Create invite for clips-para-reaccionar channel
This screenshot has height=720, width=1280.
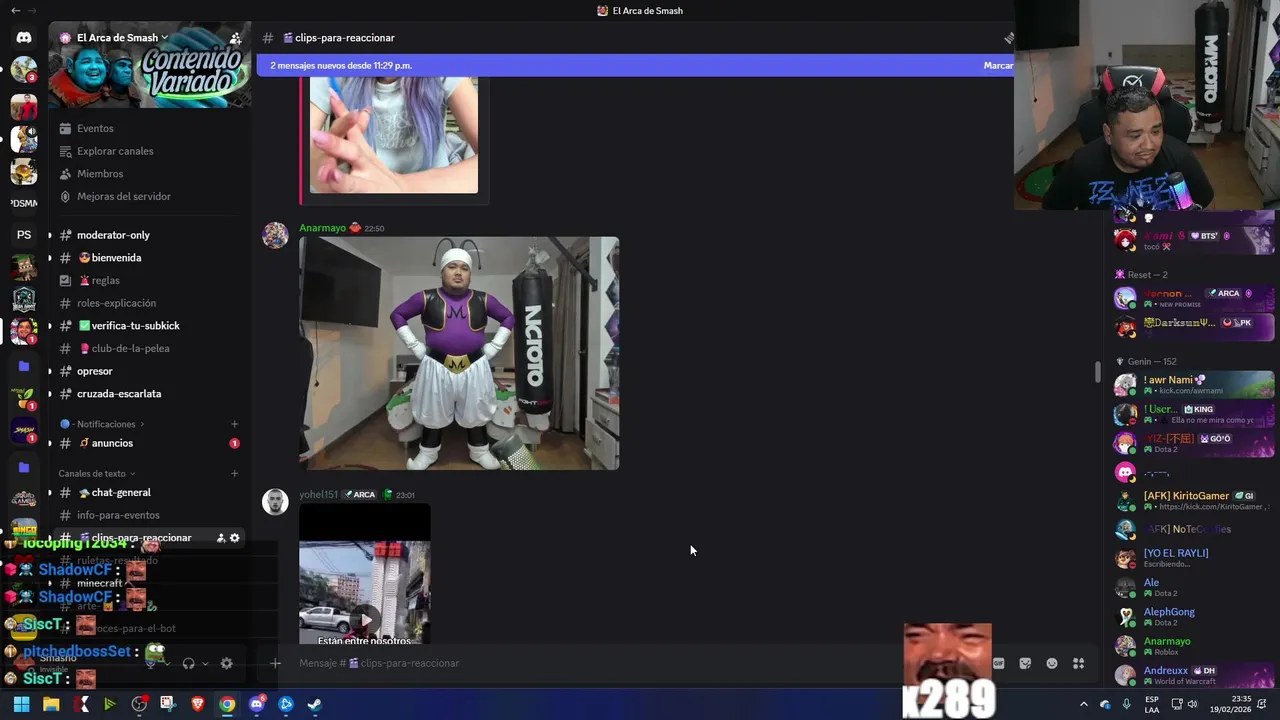pyautogui.click(x=221, y=538)
